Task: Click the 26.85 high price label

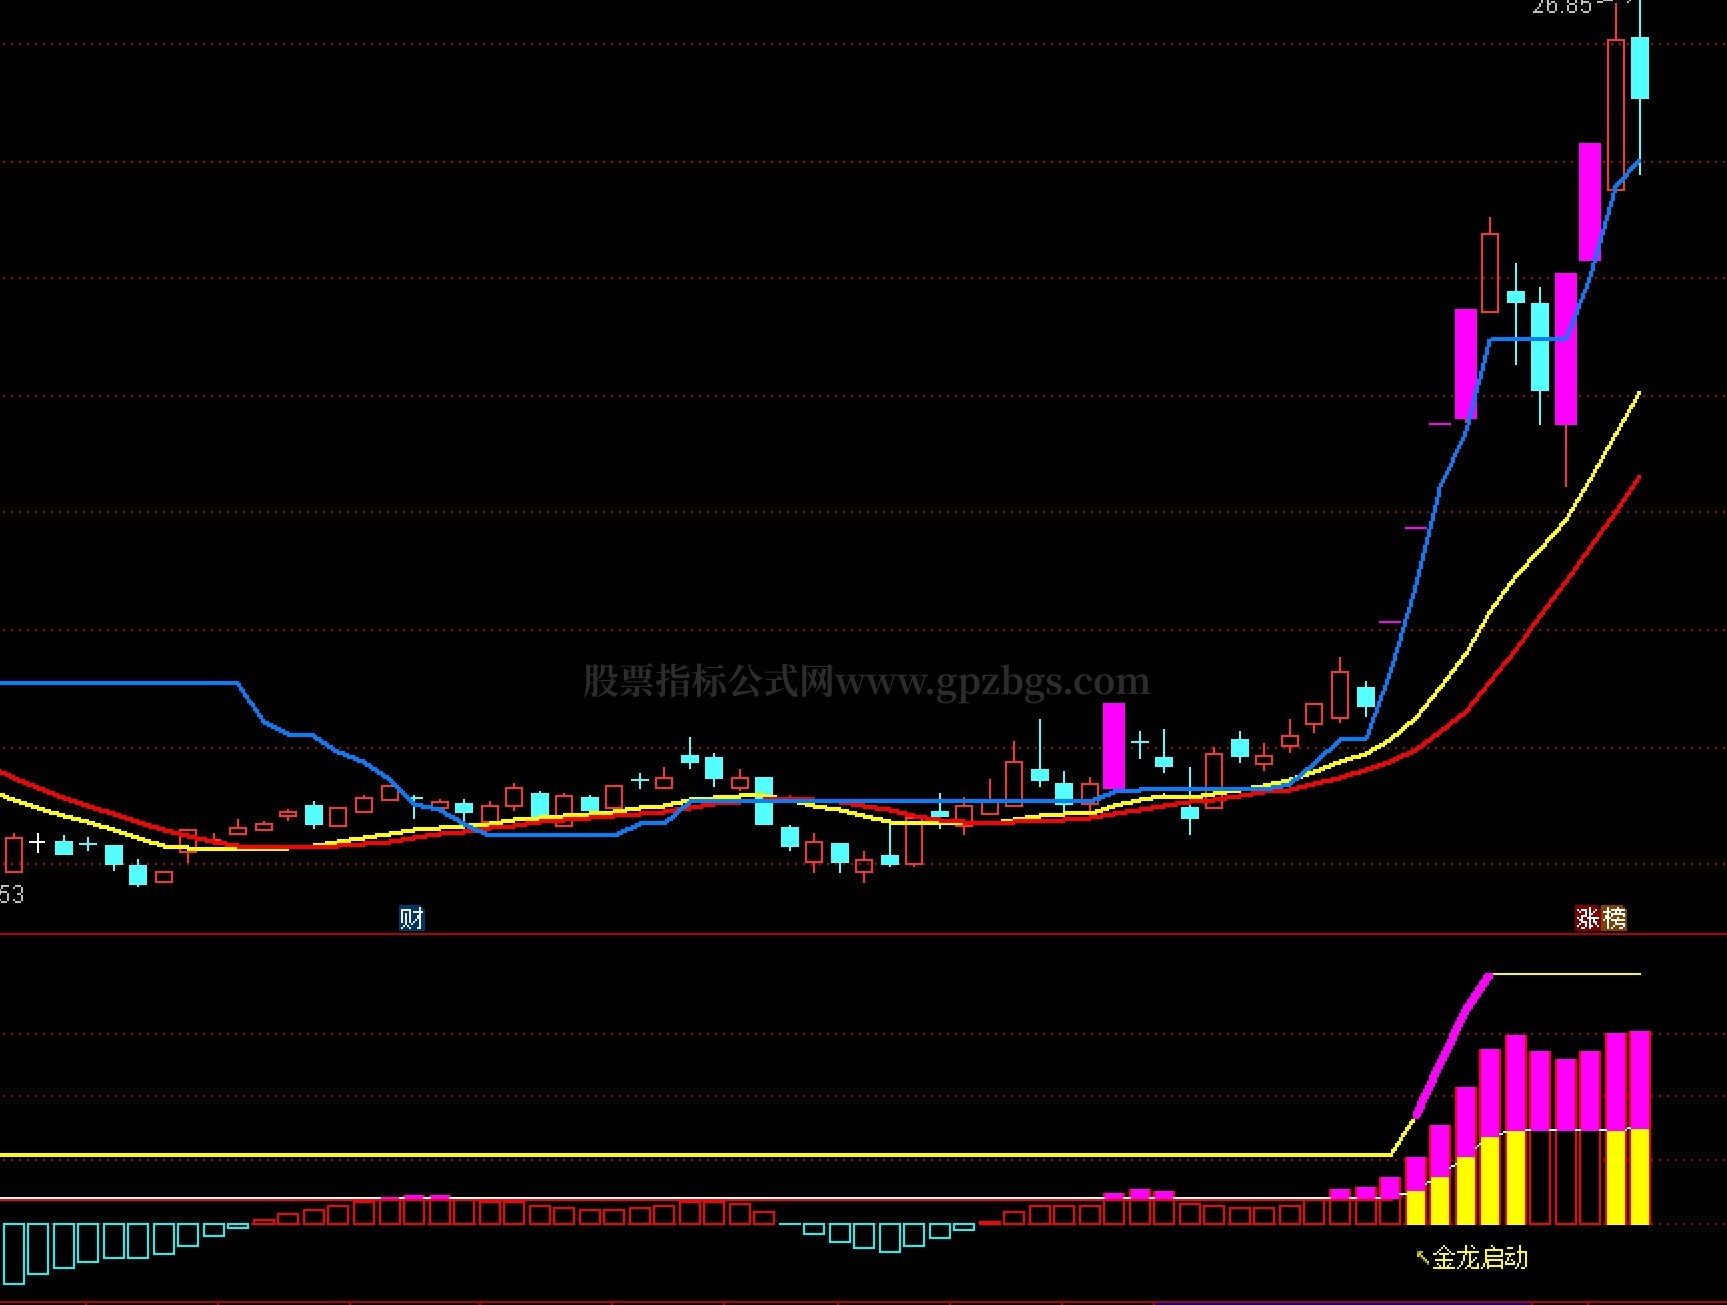Action: 1561,7
